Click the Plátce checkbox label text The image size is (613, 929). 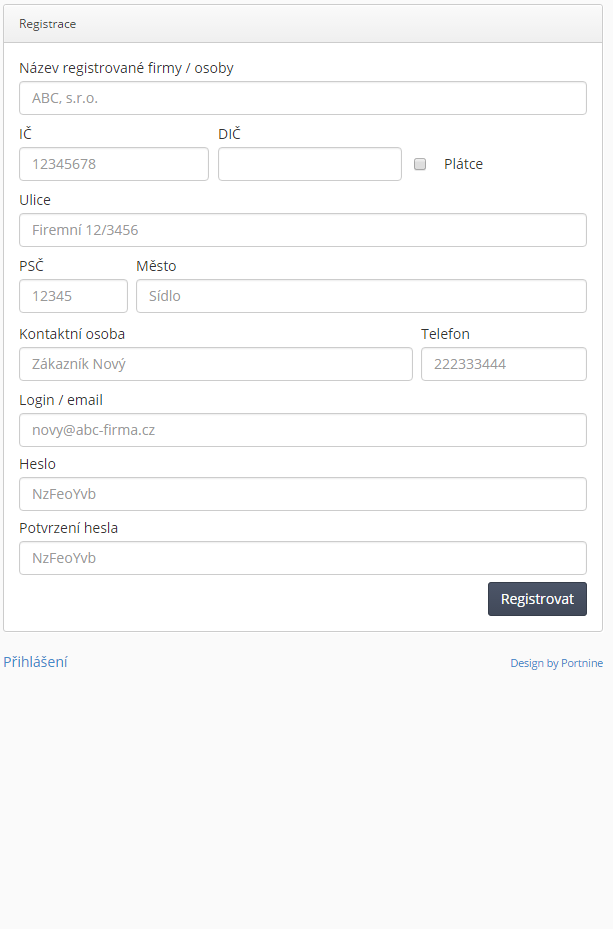(463, 164)
